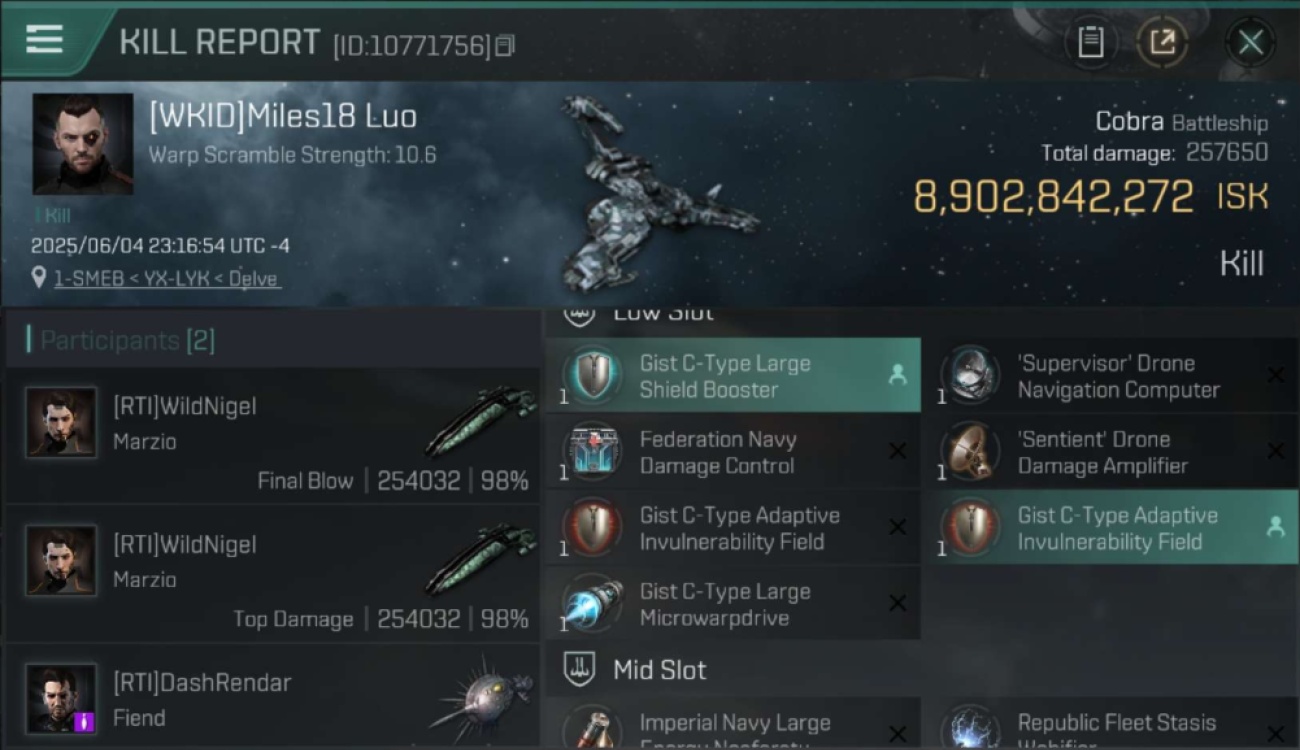Copy the kill report ID
This screenshot has height=750, width=1300.
(505, 45)
